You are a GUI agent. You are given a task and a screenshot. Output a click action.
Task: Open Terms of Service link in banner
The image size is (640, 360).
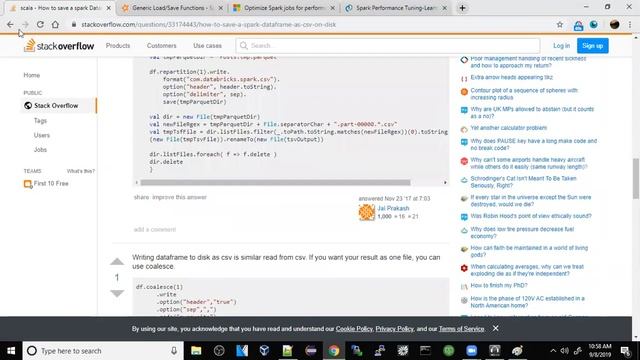(461, 329)
